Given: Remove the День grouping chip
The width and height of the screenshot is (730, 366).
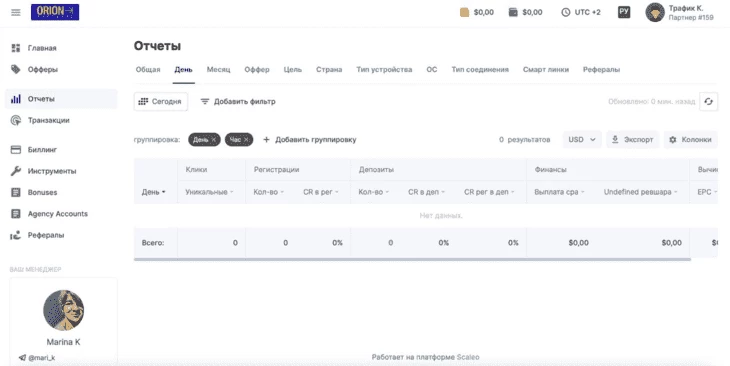Looking at the screenshot, I should (x=214, y=140).
